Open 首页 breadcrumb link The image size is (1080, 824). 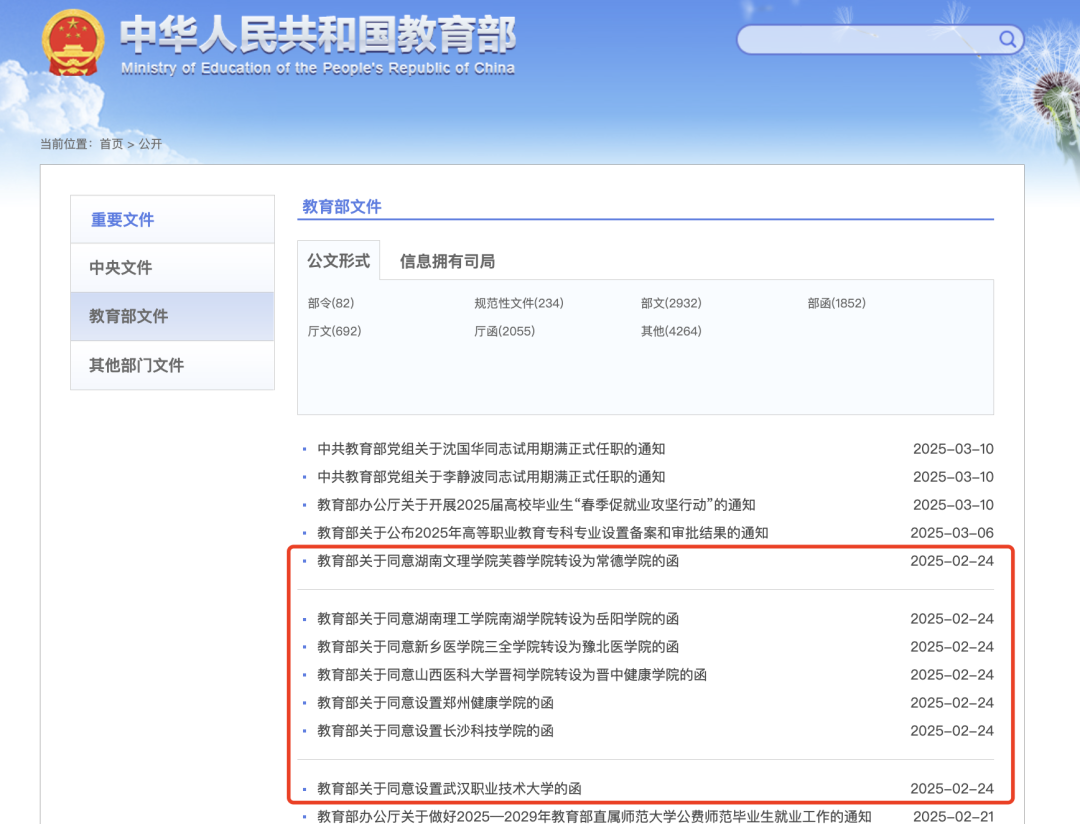[x=111, y=144]
